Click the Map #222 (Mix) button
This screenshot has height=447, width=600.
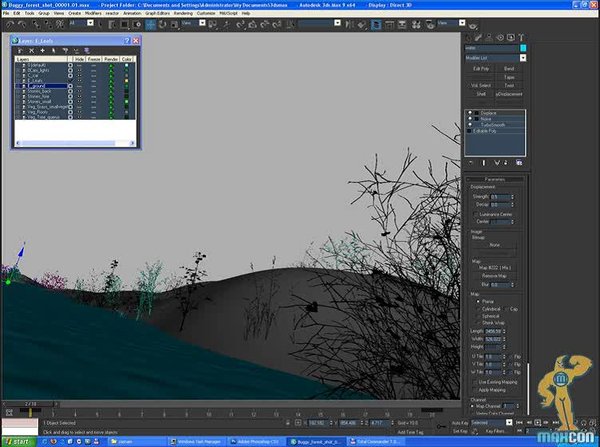494,268
